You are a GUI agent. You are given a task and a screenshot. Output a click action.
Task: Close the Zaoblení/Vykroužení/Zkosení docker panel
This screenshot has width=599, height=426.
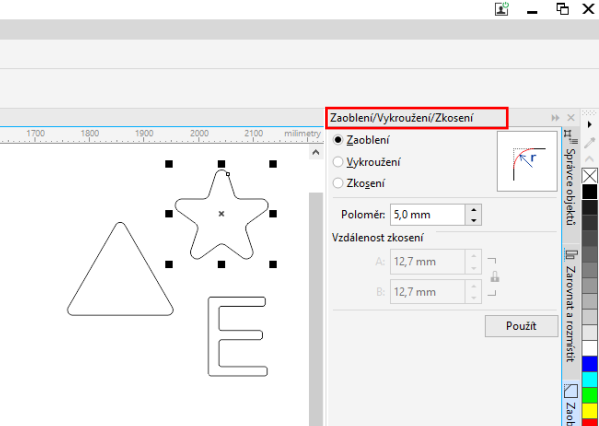[x=571, y=118]
